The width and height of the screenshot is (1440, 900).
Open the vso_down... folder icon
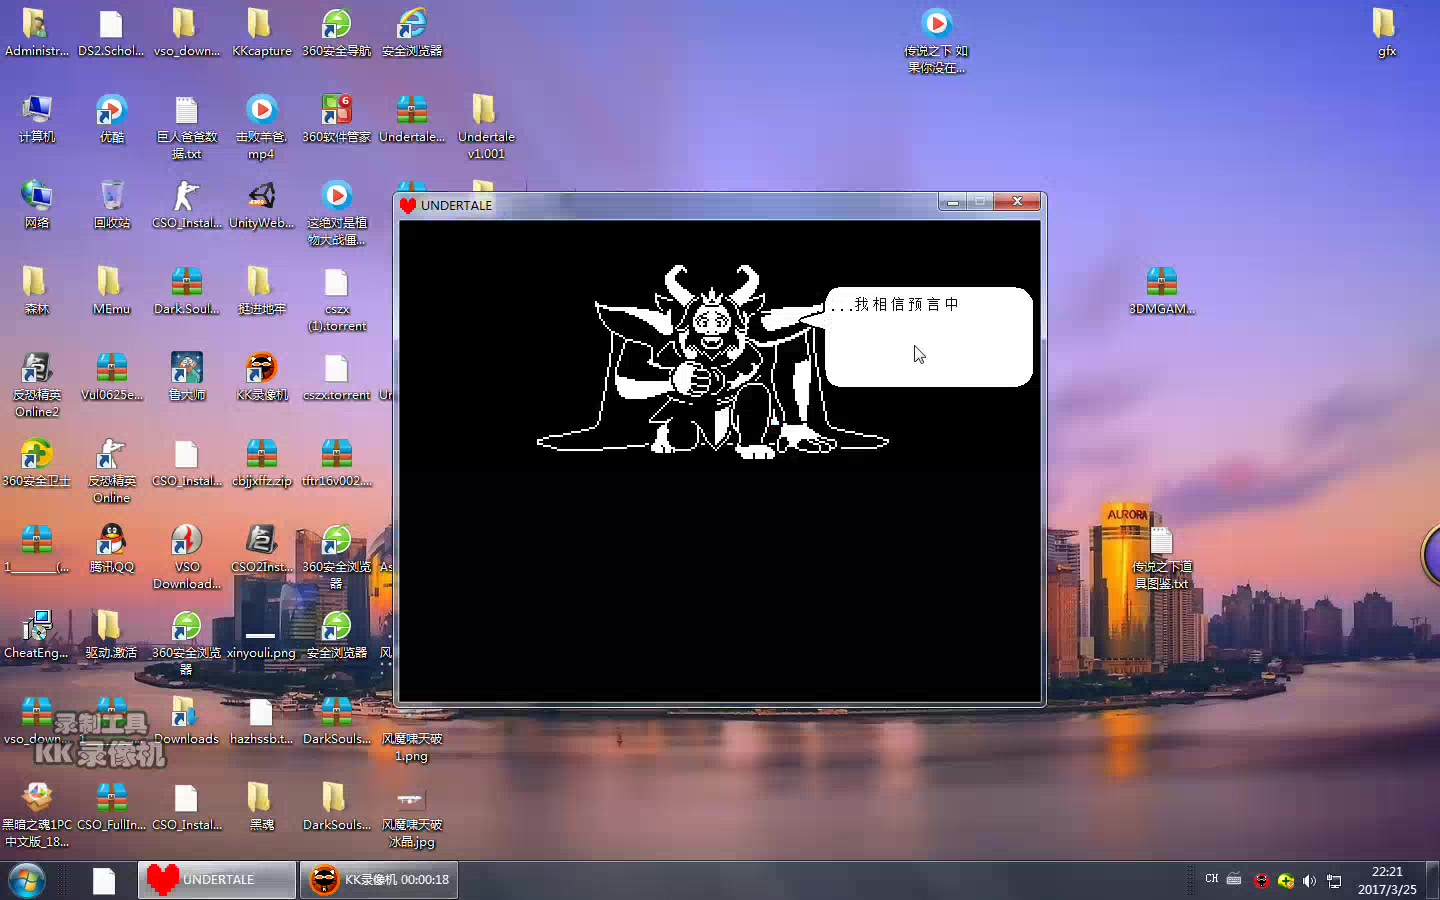click(186, 32)
